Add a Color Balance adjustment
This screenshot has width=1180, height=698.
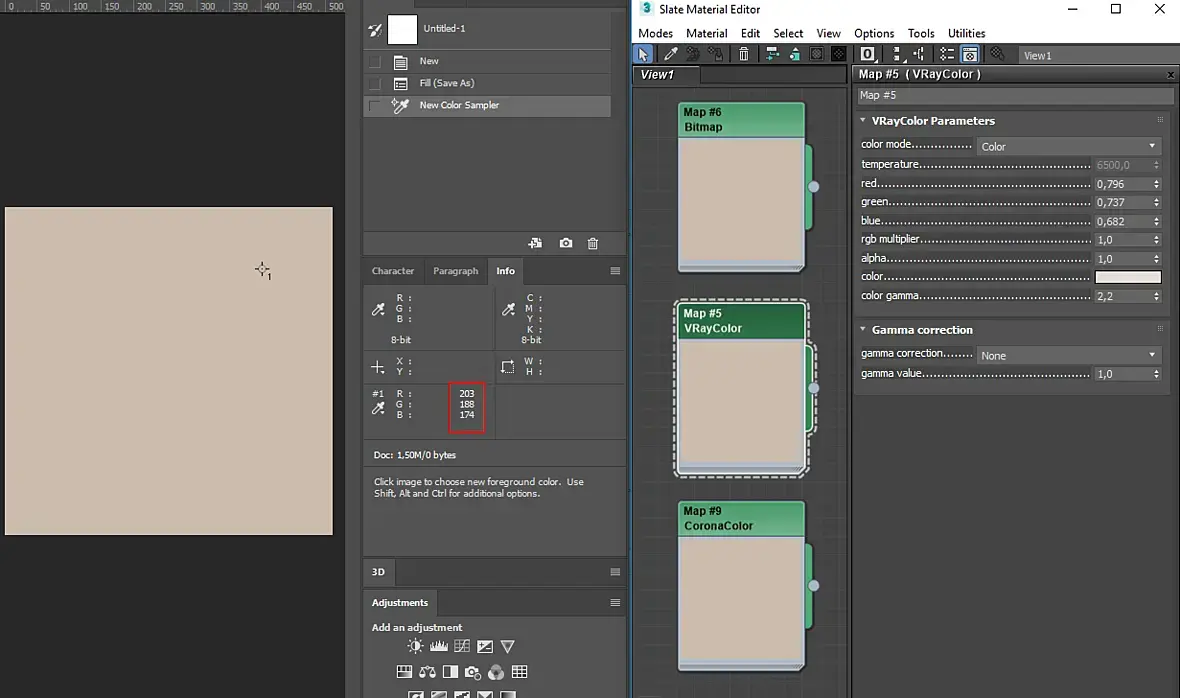[427, 672]
